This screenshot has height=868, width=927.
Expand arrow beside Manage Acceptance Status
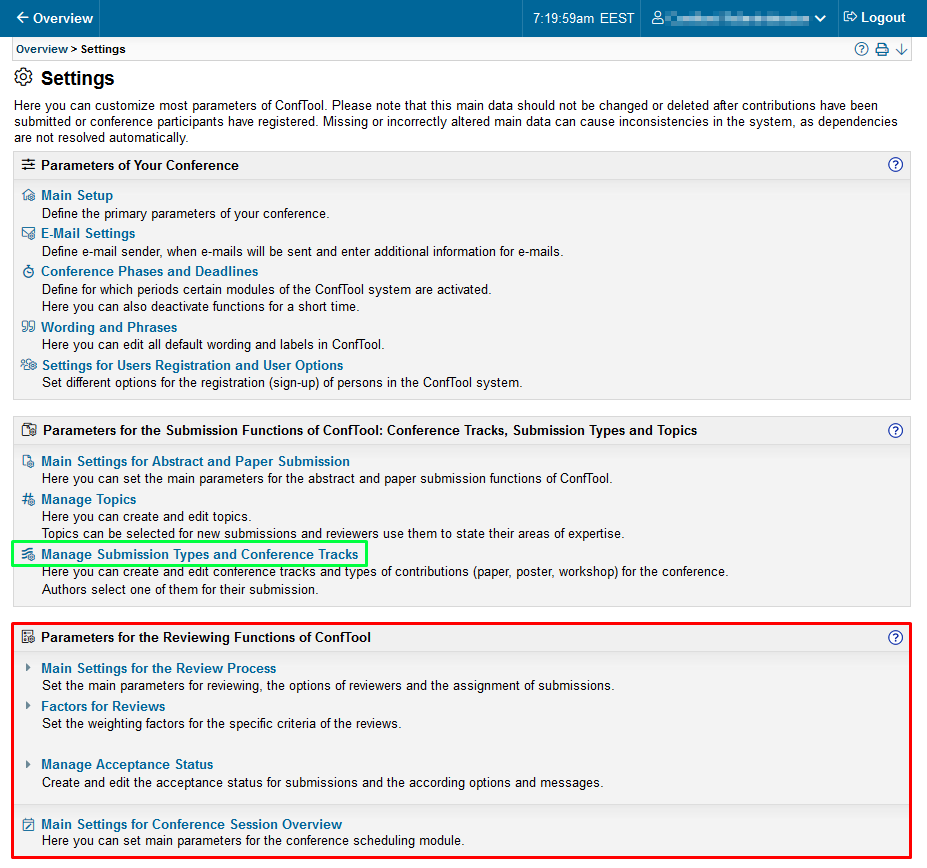(x=28, y=764)
